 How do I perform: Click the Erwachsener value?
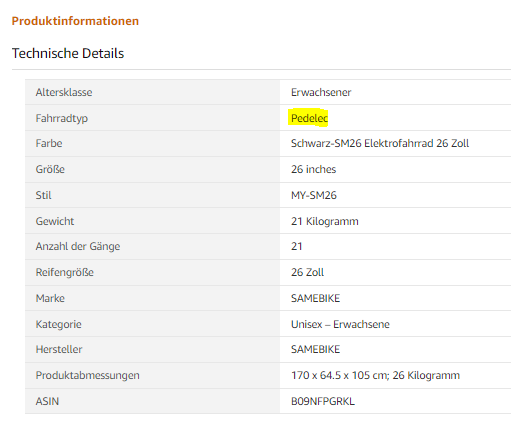click(321, 92)
